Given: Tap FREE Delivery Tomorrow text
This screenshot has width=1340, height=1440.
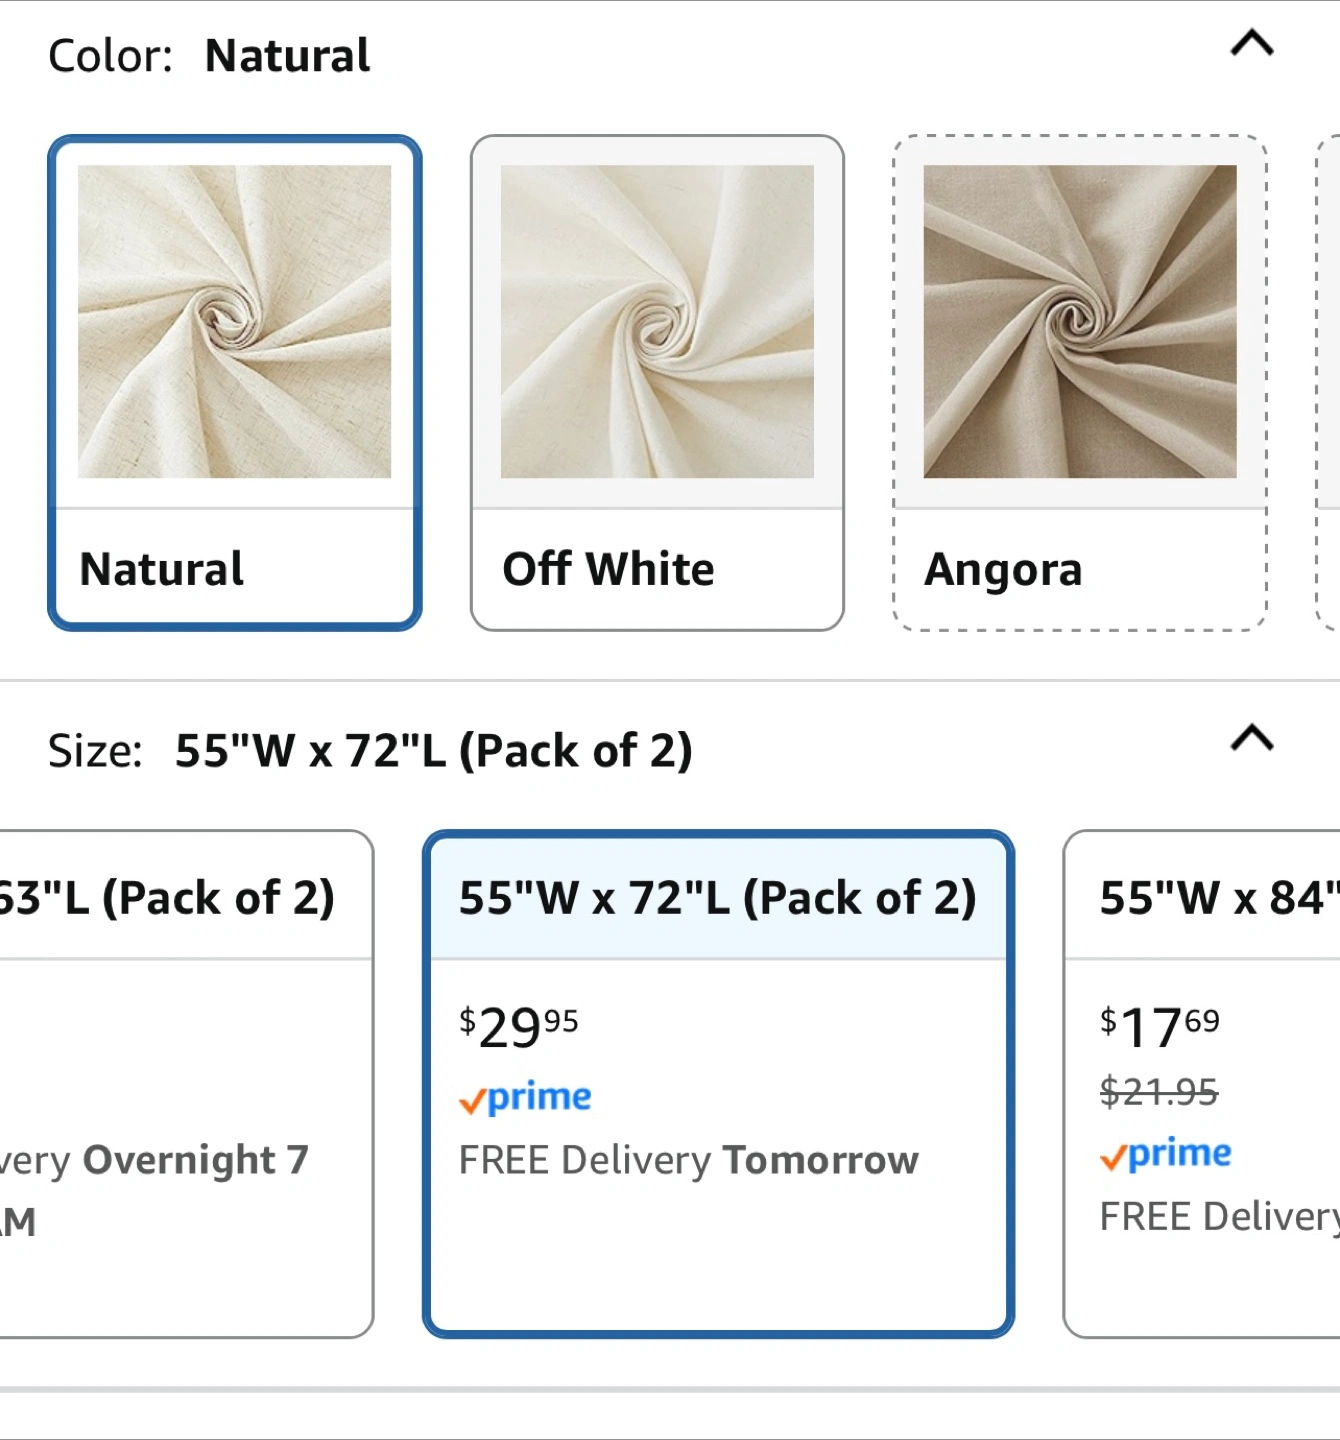Looking at the screenshot, I should point(688,1160).
